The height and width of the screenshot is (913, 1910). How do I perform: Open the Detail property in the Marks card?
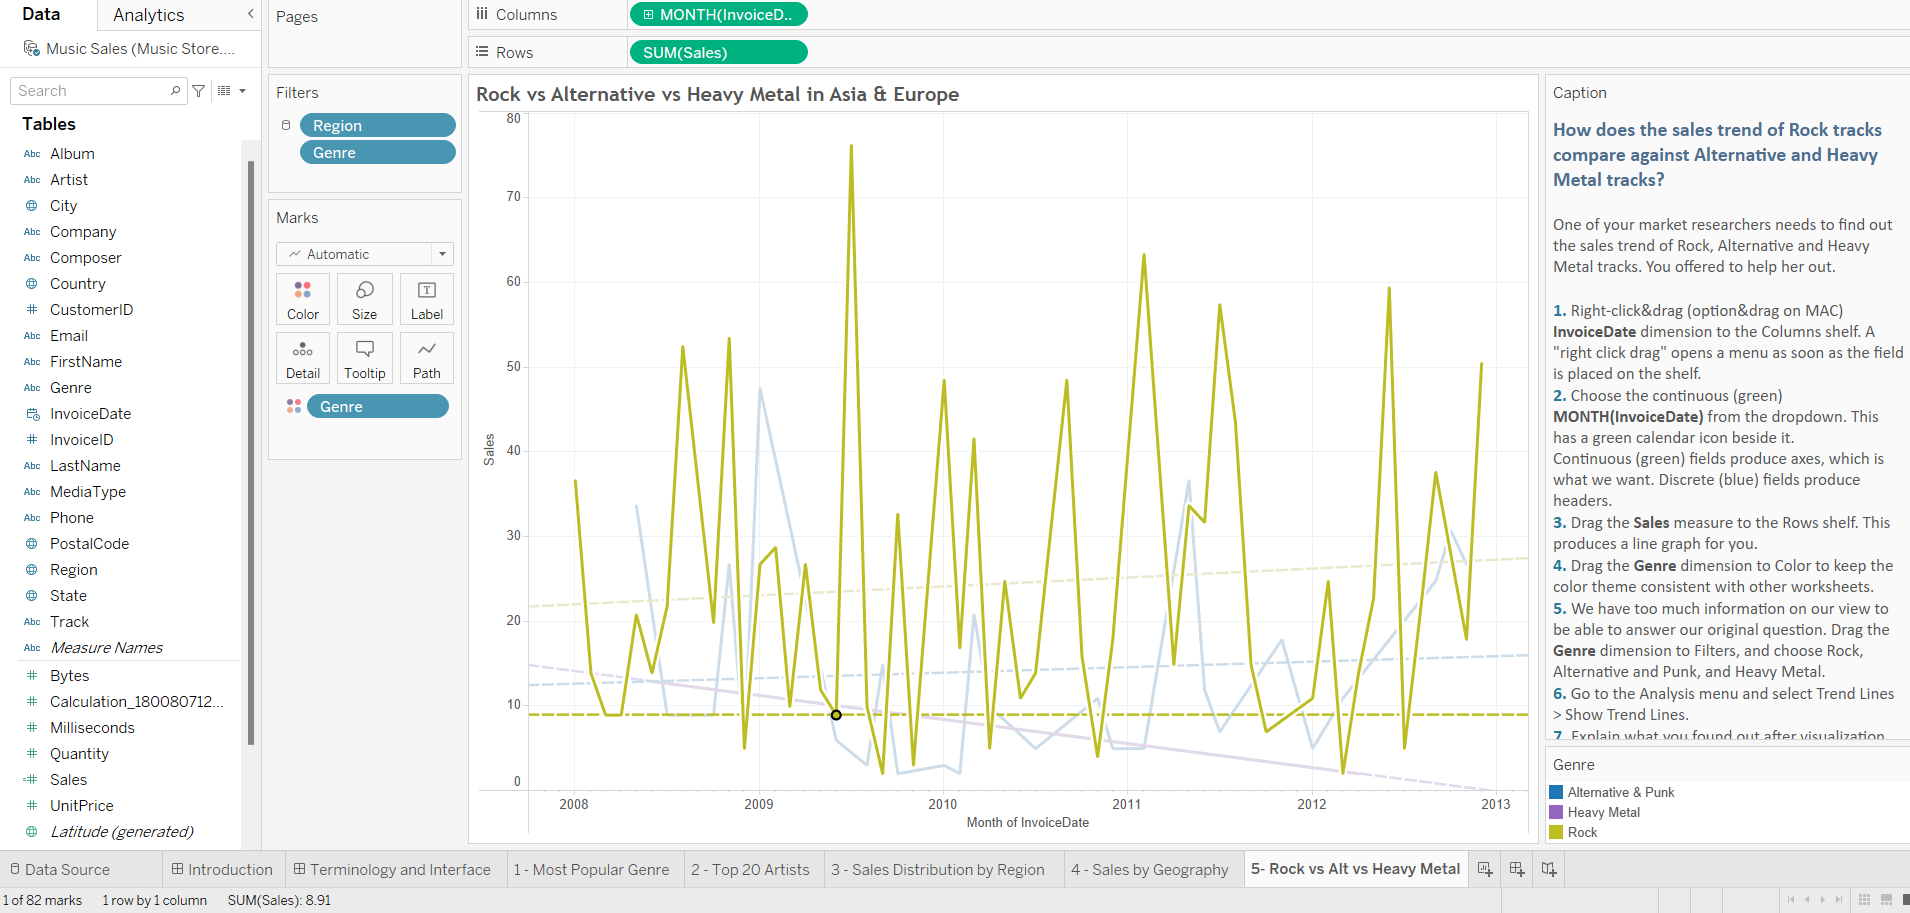[303, 357]
